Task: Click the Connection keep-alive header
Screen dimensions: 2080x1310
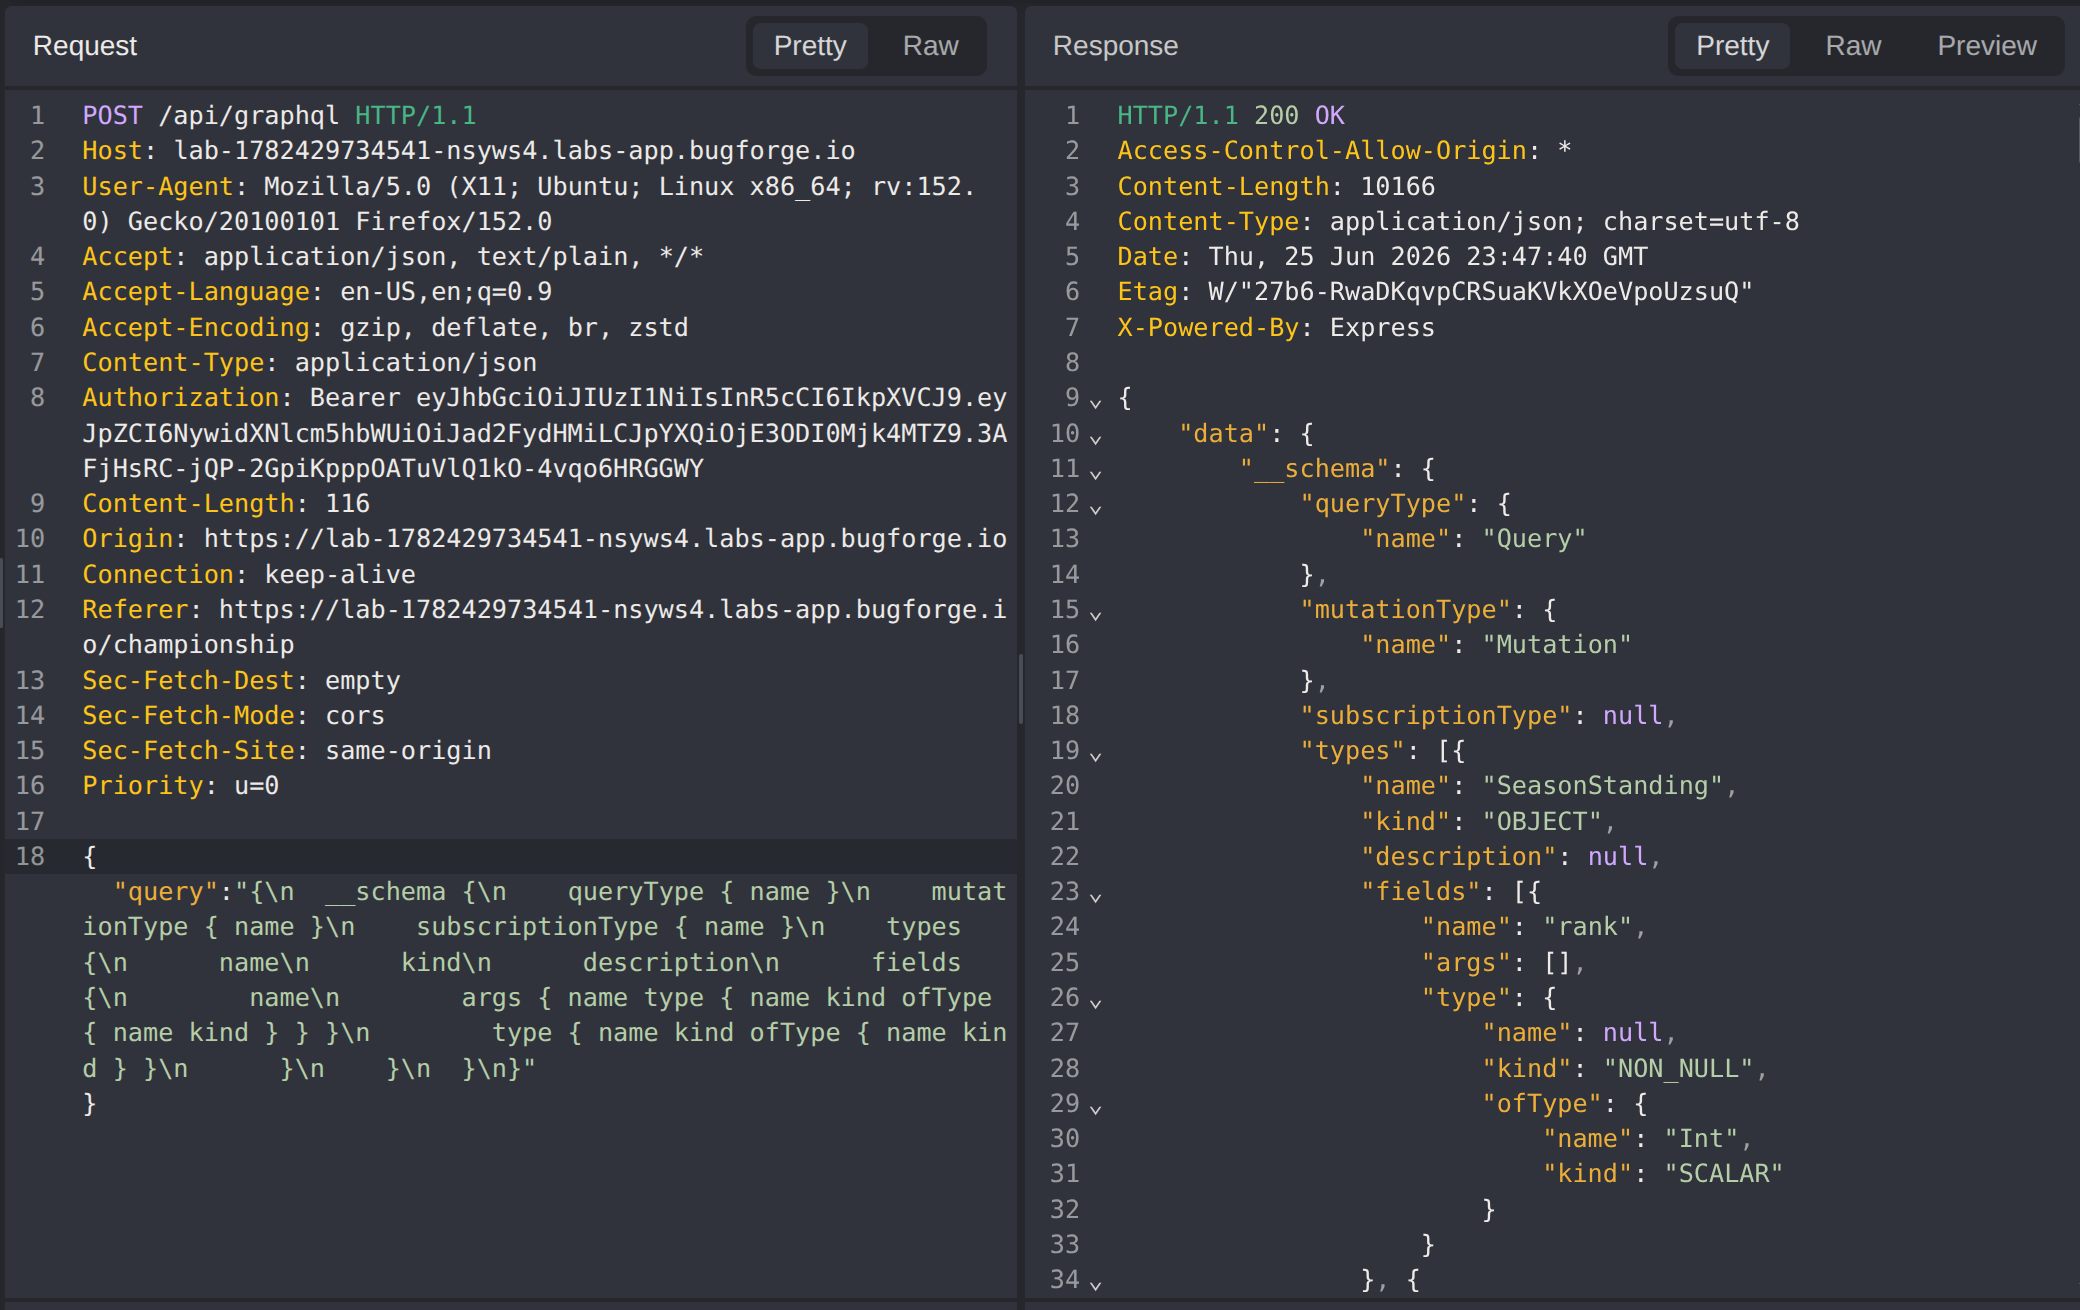Action: coord(249,574)
